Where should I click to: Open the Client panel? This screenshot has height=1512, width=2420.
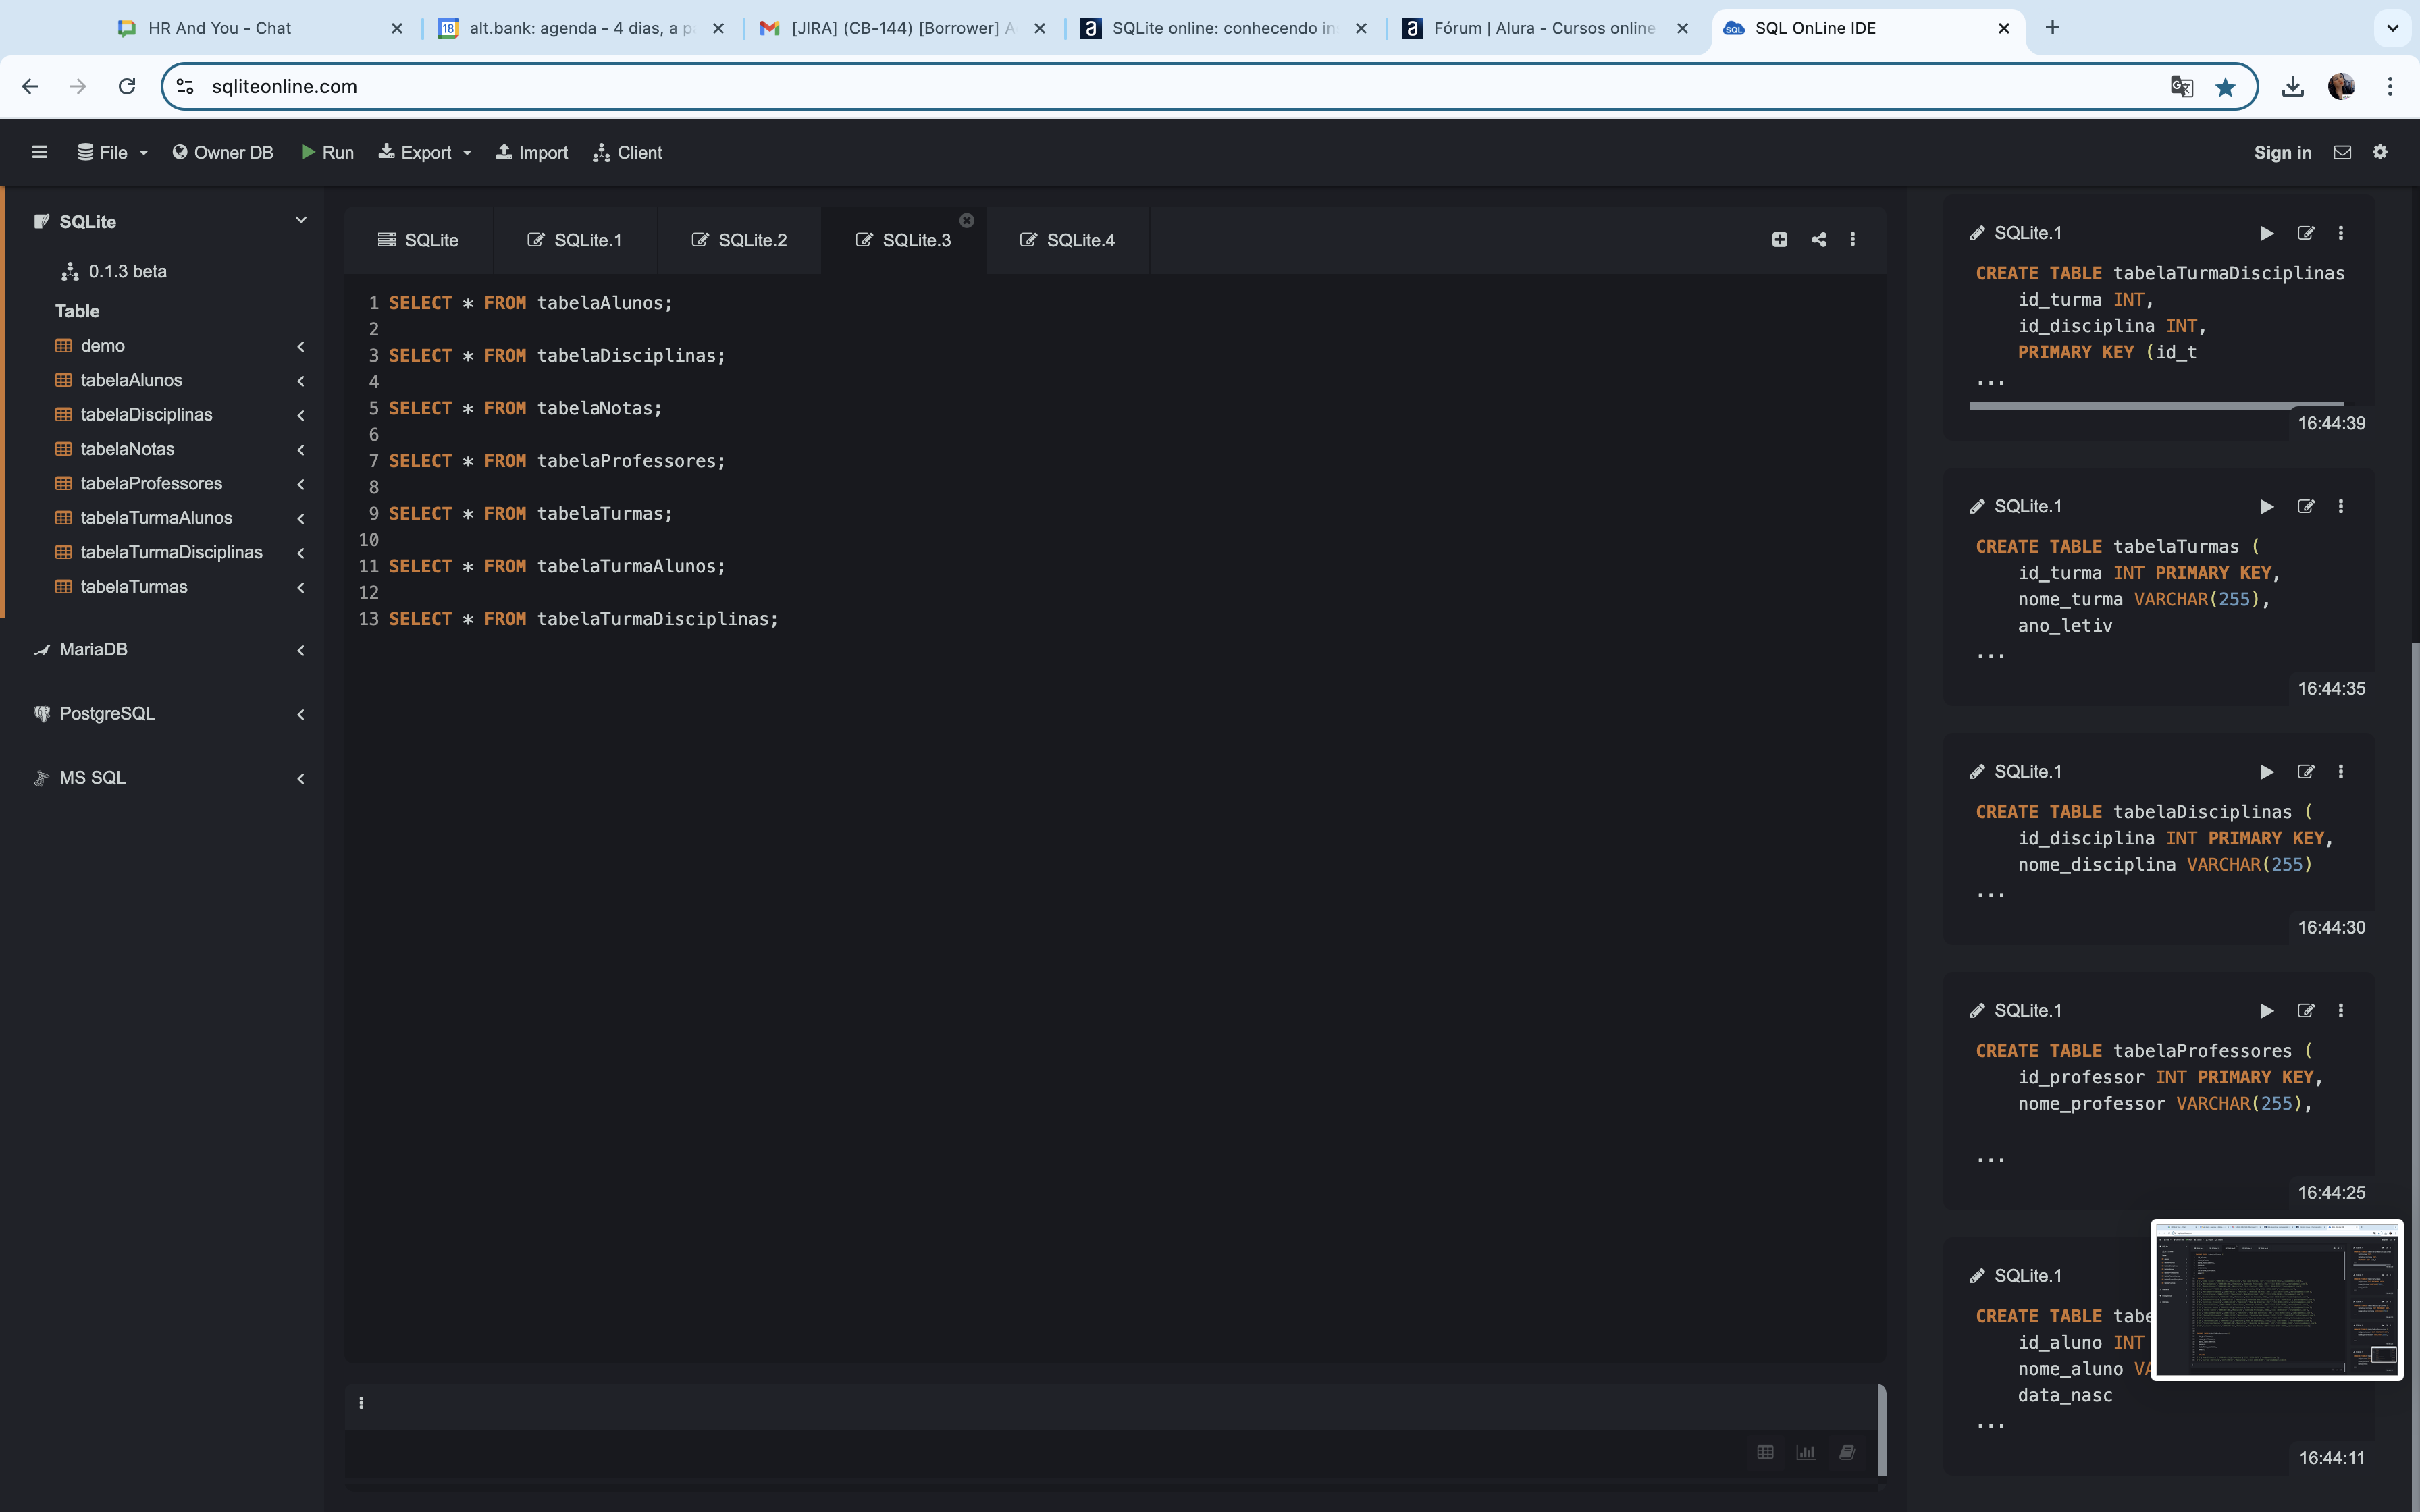627,153
